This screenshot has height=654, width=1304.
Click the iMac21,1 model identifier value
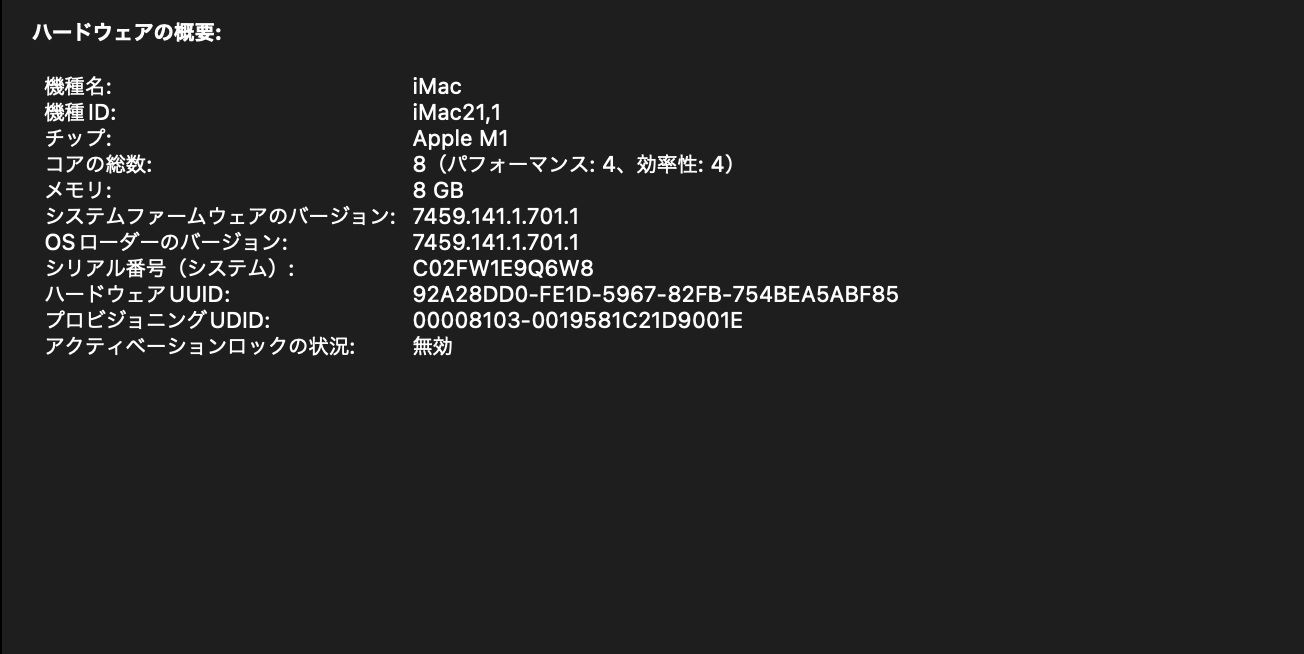pyautogui.click(x=457, y=112)
